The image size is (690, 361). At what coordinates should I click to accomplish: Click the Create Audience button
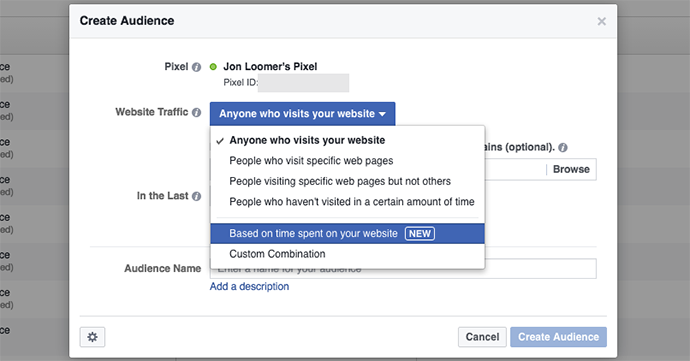tap(558, 337)
